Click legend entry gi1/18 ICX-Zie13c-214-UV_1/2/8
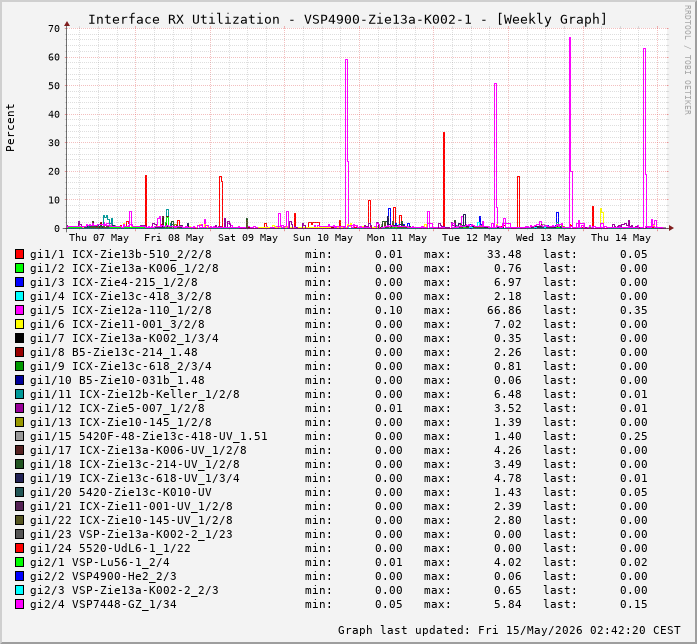The width and height of the screenshot is (697, 644). point(135,464)
